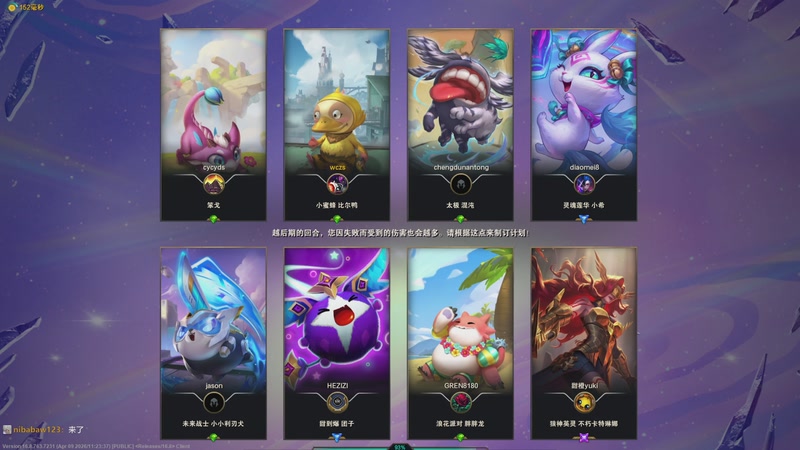
Task: Click the purple rank gem under 甜橙yuki
Action: point(584,437)
